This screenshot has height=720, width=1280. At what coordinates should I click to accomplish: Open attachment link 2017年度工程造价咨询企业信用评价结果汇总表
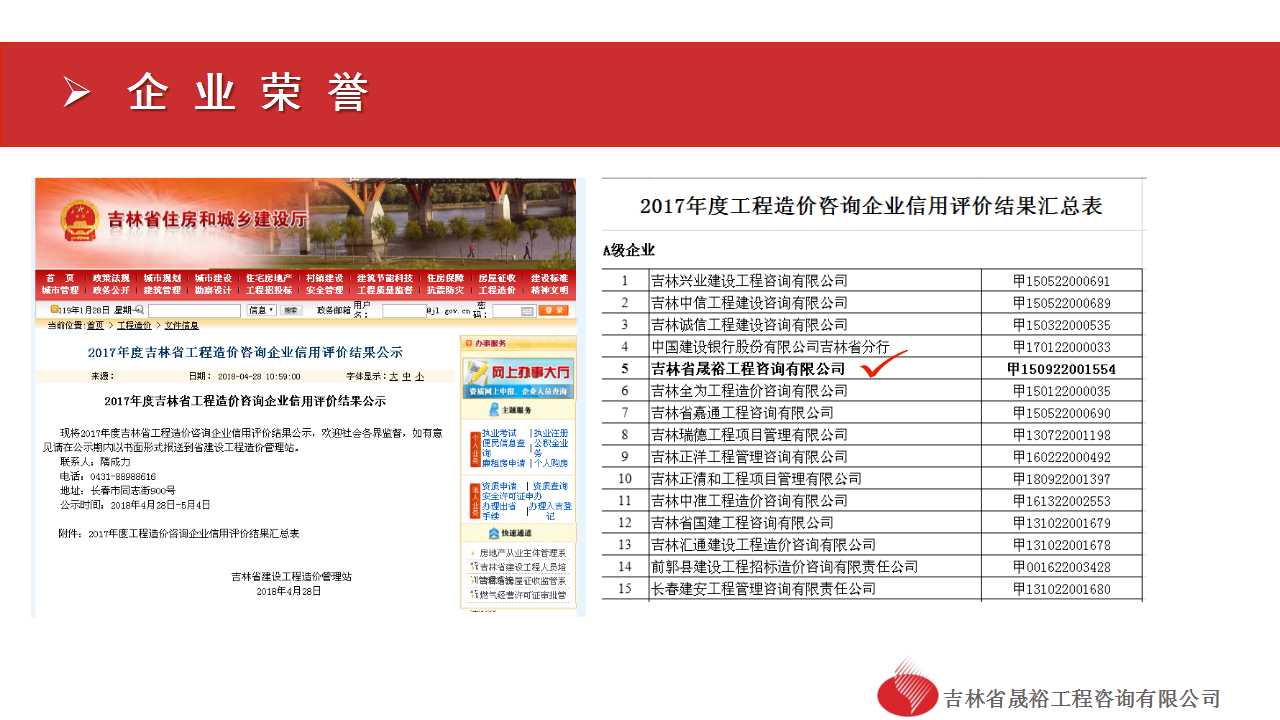(192, 534)
